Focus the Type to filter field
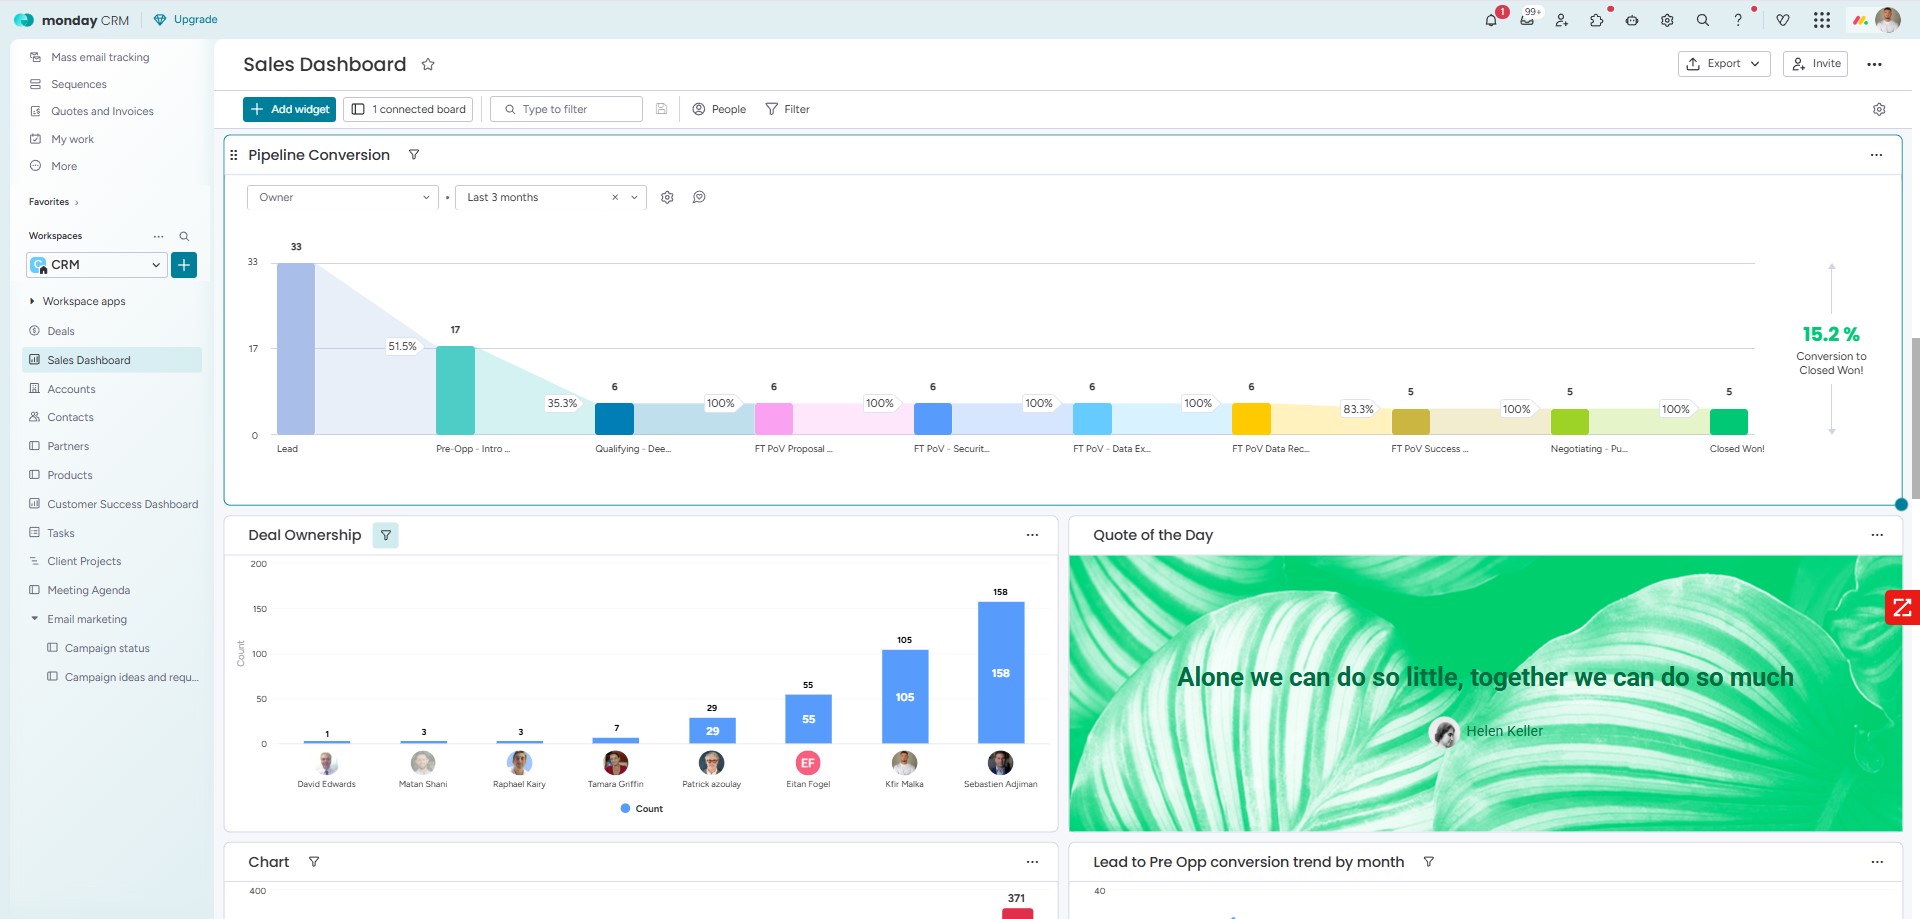The height and width of the screenshot is (919, 1920). click(x=566, y=109)
